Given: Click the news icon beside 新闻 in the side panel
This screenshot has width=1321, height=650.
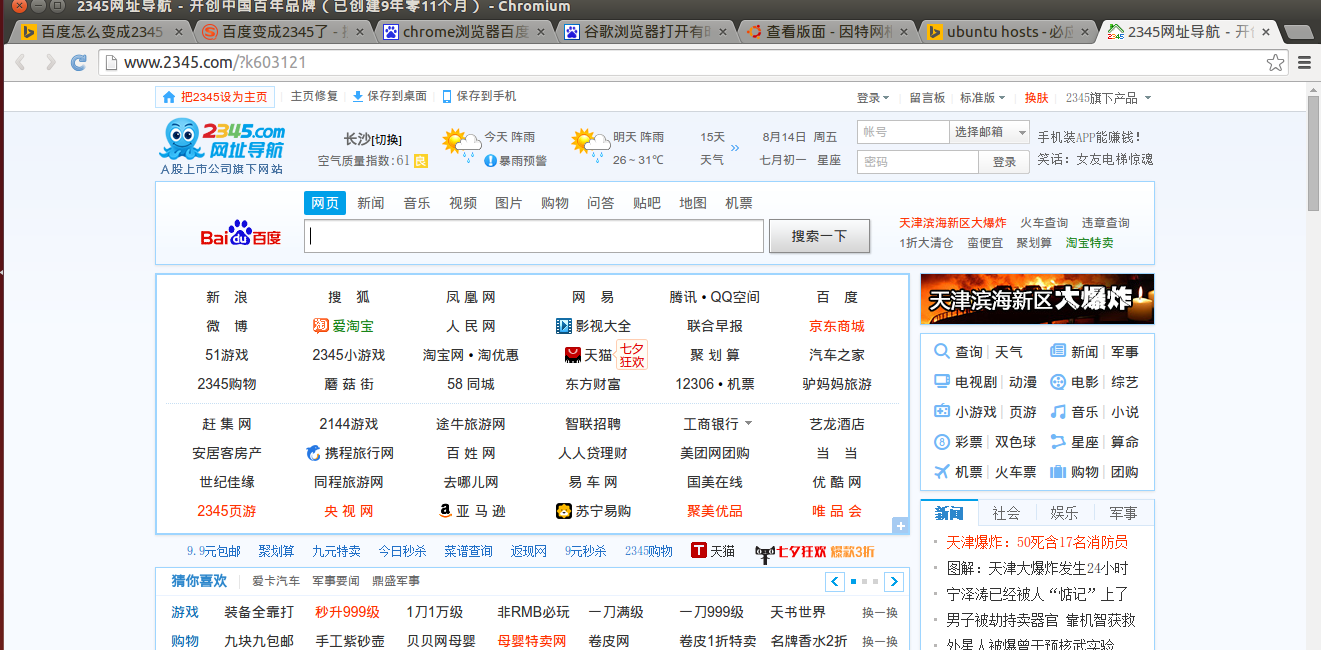Looking at the screenshot, I should (1058, 352).
